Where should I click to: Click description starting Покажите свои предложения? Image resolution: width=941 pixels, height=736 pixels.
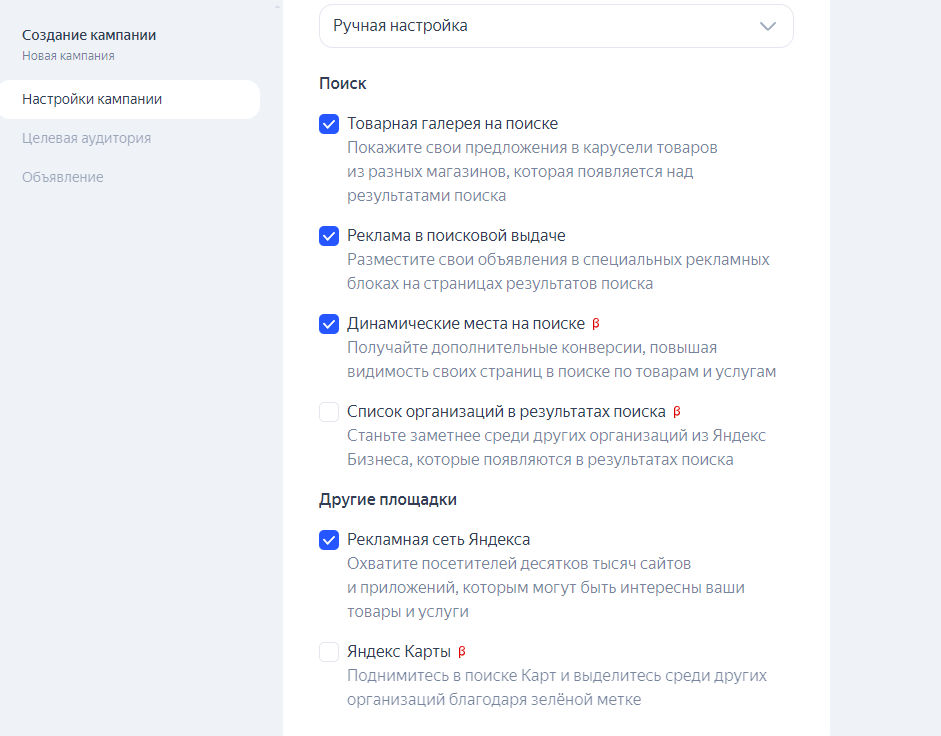tap(532, 172)
